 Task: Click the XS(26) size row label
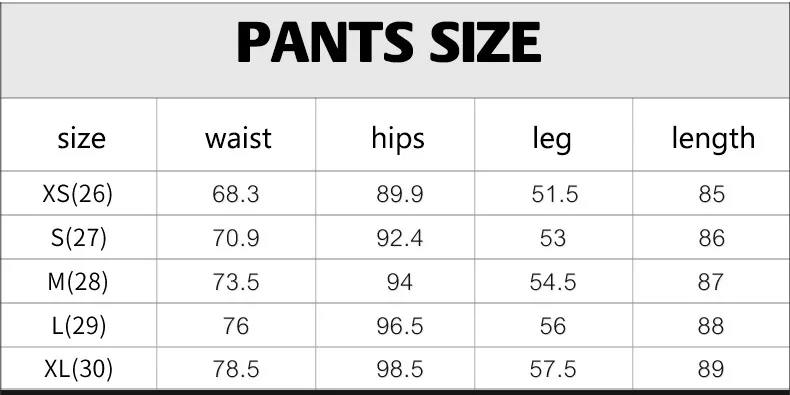pyautogui.click(x=78, y=194)
